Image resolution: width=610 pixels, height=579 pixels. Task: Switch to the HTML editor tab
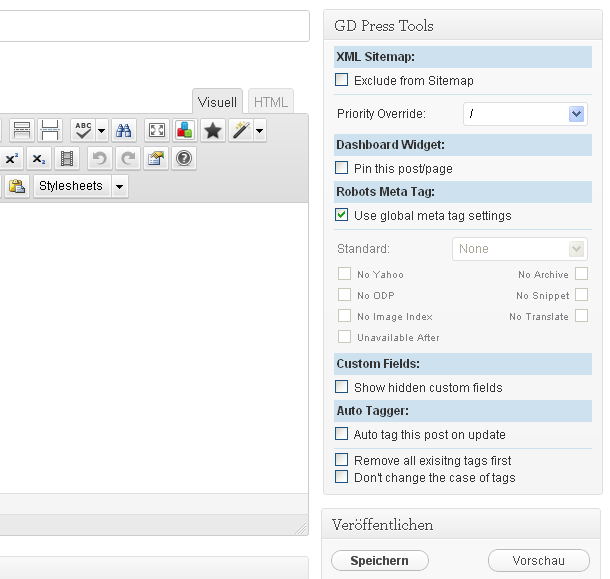(x=271, y=102)
